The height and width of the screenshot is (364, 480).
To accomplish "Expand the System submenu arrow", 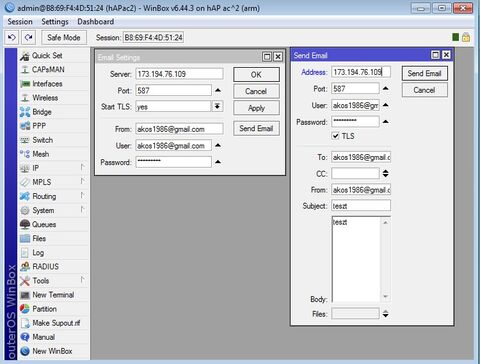I will click(82, 209).
